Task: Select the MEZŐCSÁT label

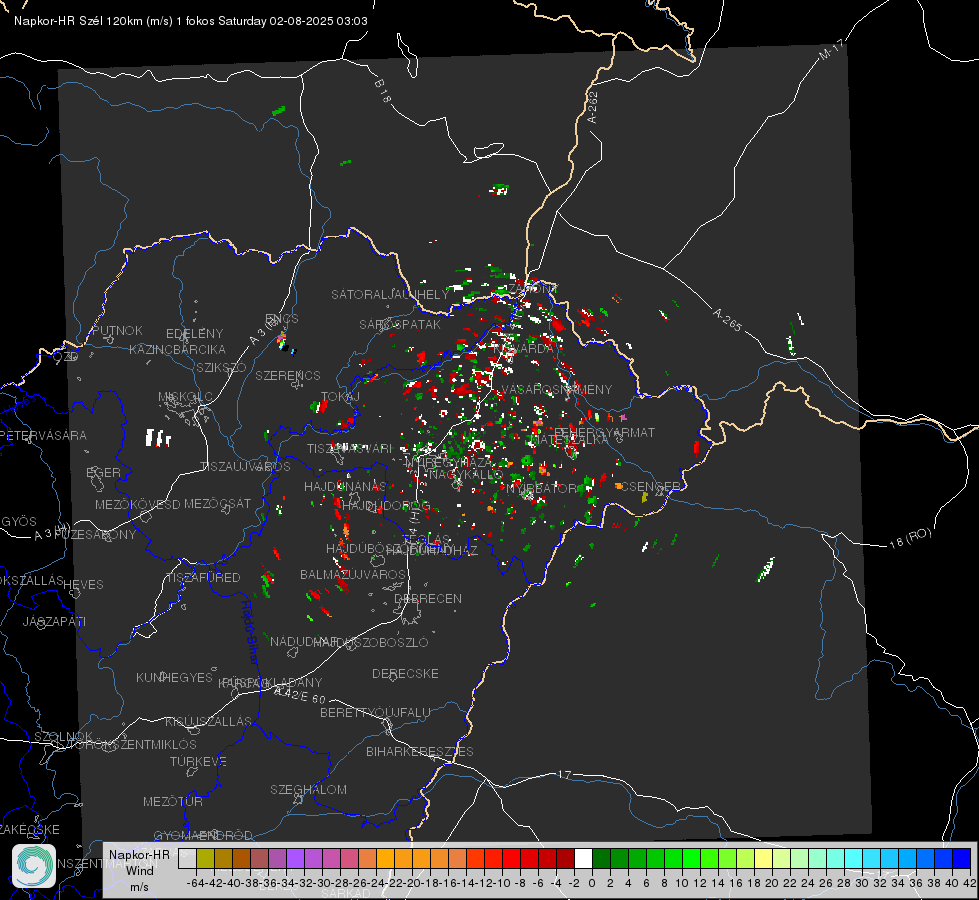Action: click(x=218, y=503)
